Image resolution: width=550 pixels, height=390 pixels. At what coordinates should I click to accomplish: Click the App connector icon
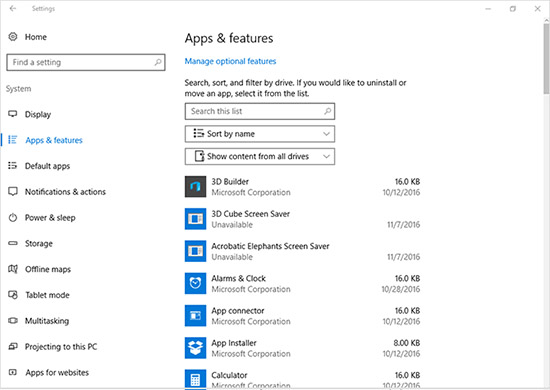(x=195, y=316)
